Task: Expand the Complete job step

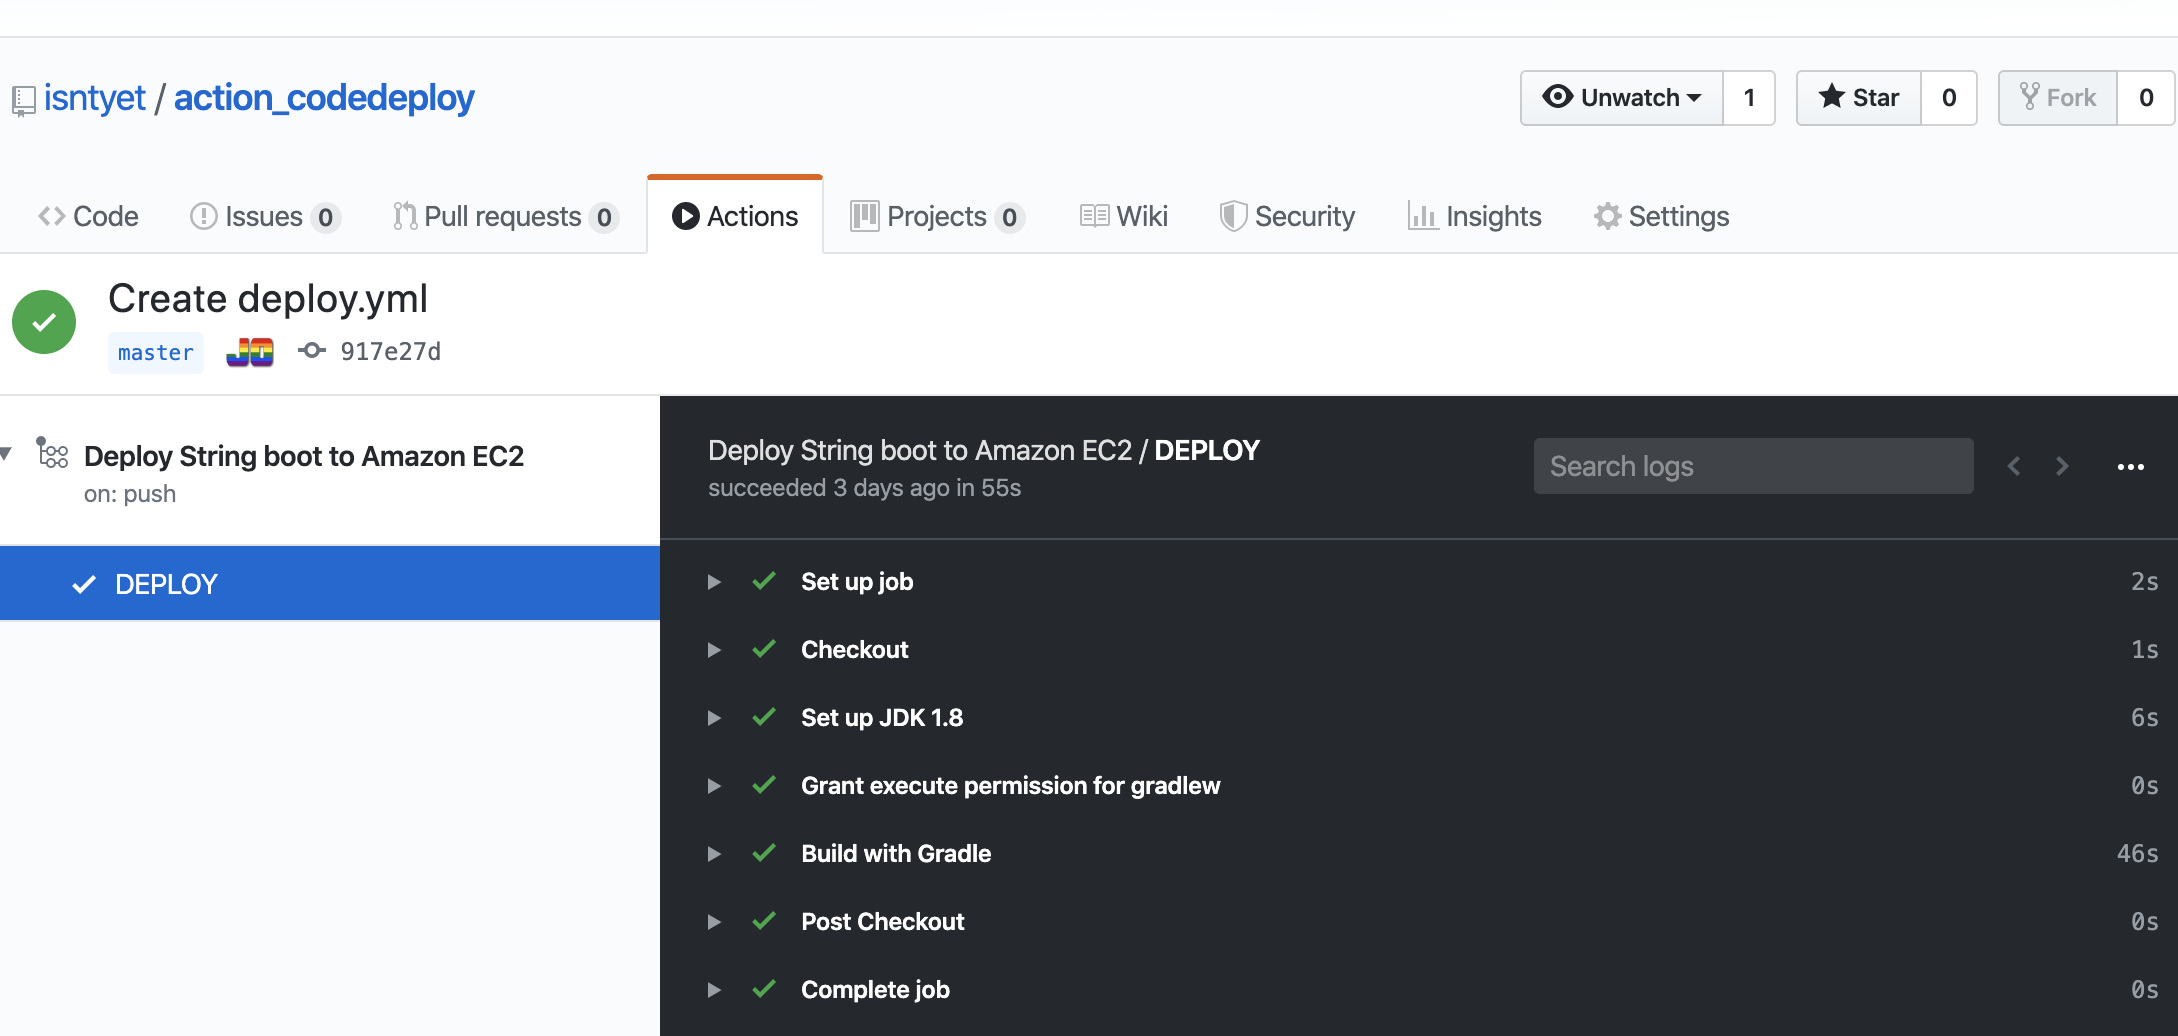Action: (714, 990)
